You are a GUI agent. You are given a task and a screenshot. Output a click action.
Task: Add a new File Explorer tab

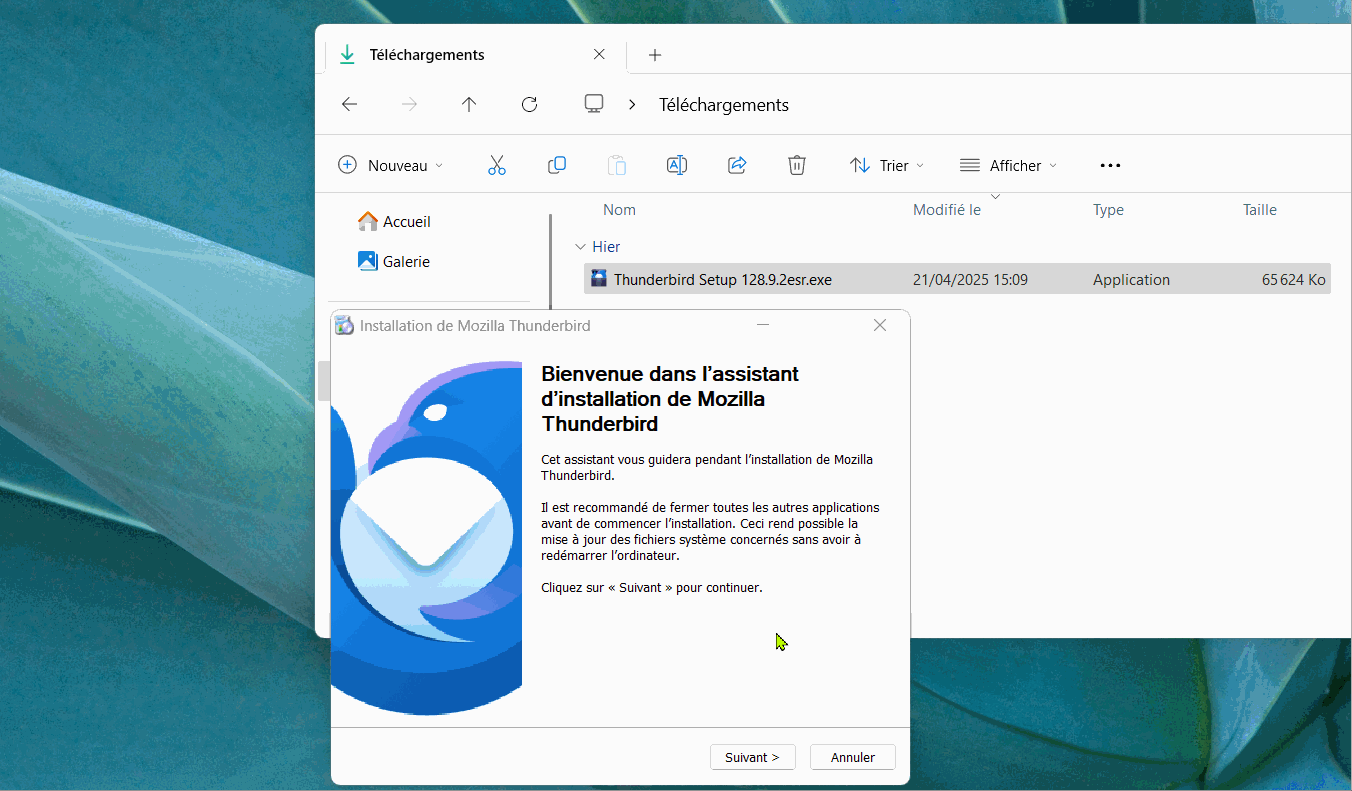coord(655,55)
